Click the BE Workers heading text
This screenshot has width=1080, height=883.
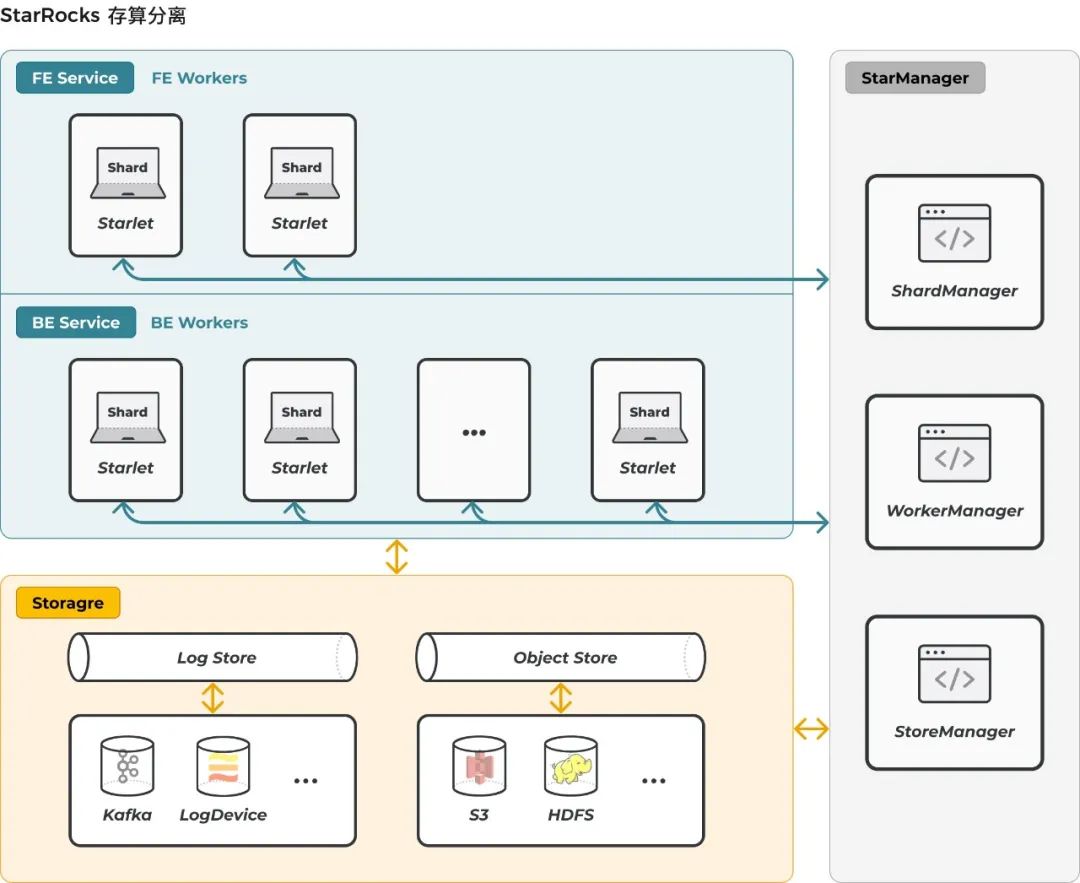tap(199, 322)
